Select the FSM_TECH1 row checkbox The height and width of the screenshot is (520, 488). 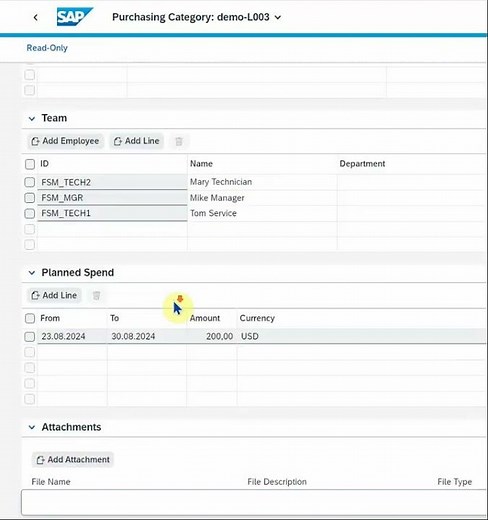[x=30, y=213]
